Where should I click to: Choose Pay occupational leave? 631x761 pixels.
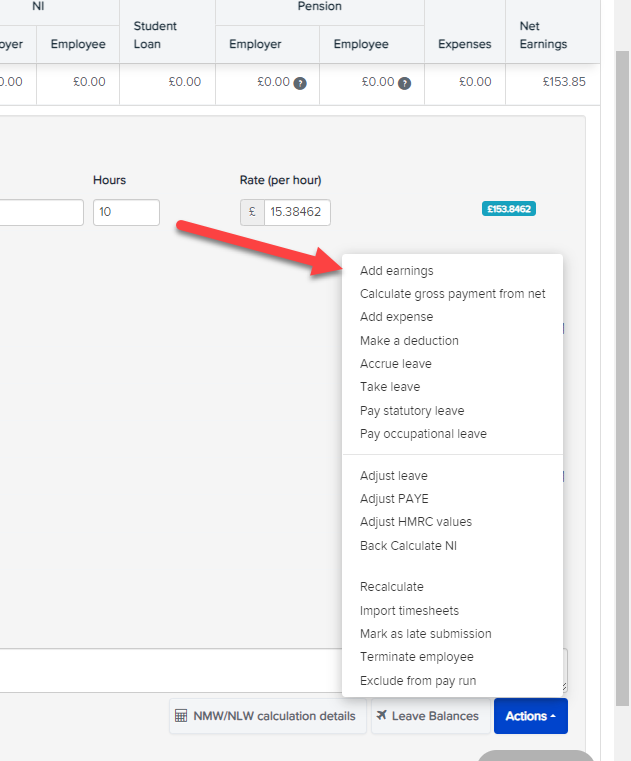[x=423, y=434]
